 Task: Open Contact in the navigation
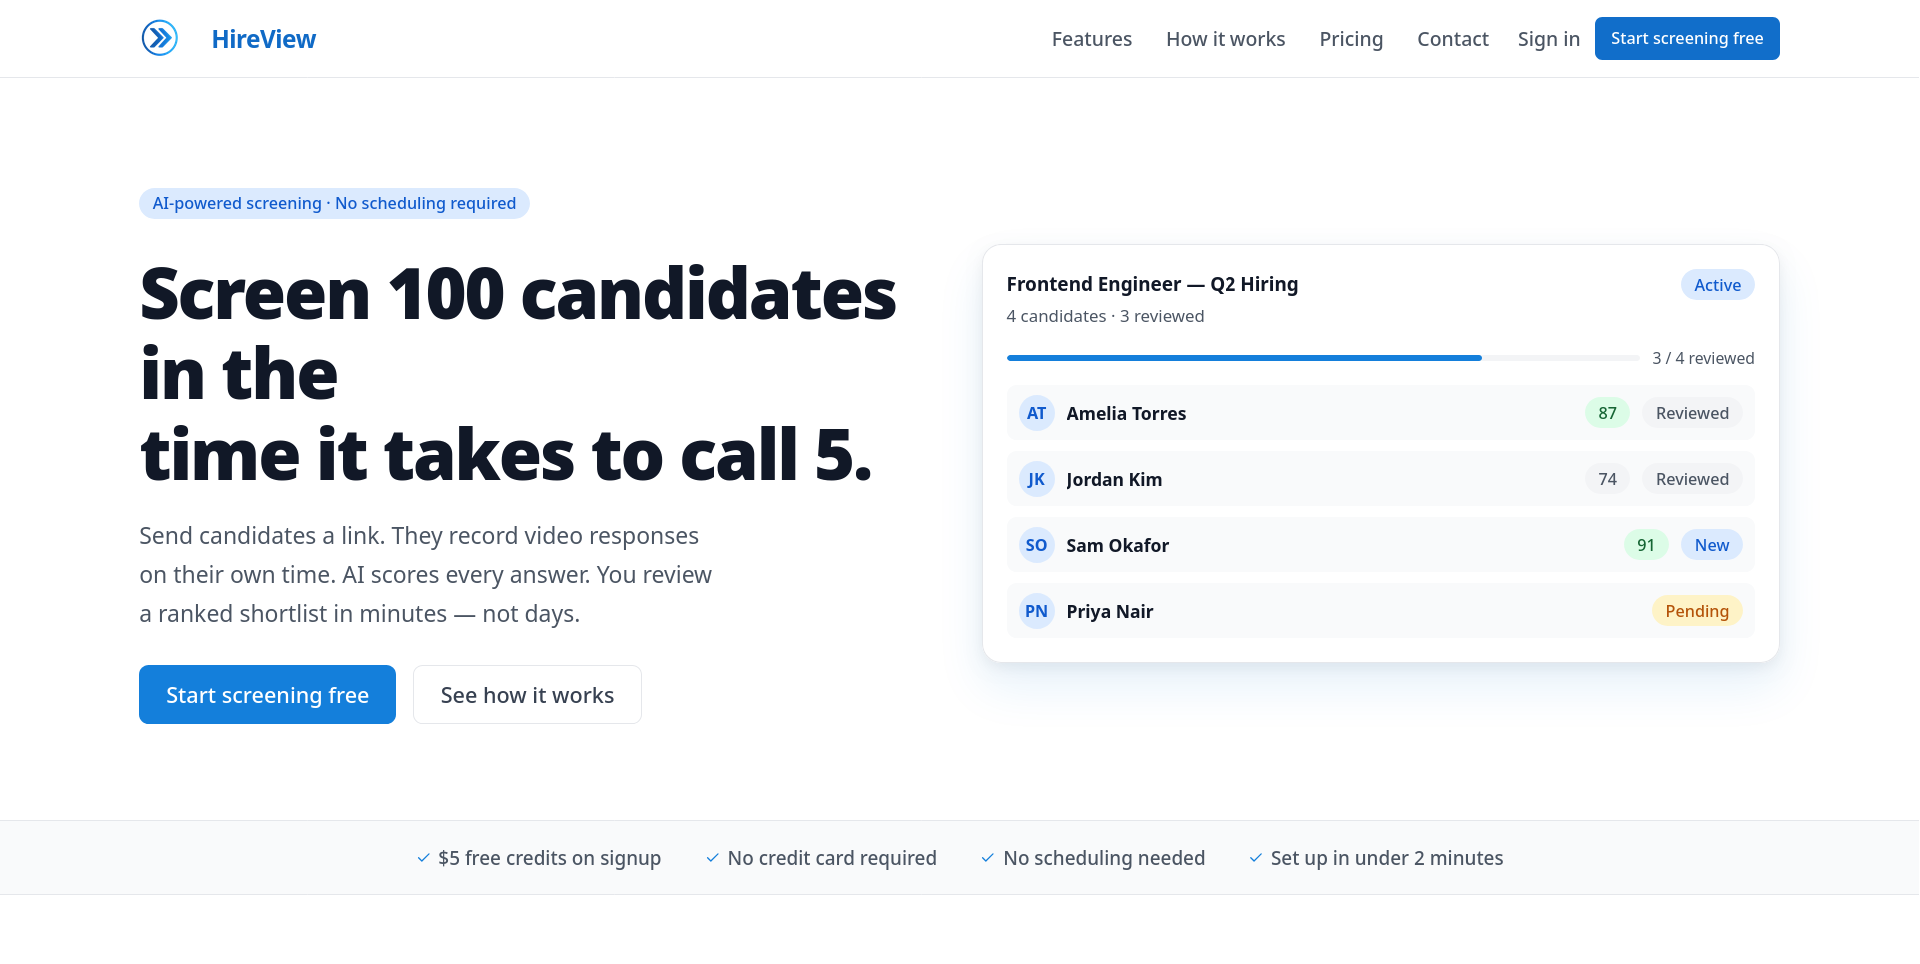pos(1453,39)
